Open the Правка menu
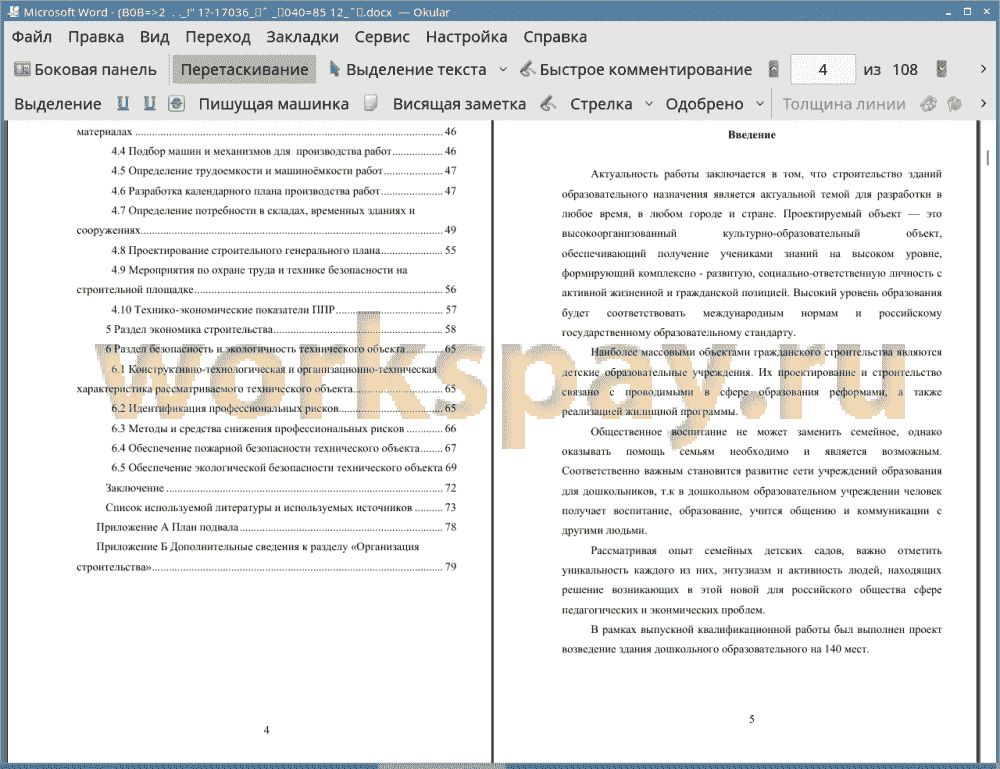This screenshot has height=769, width=1000. click(x=96, y=37)
